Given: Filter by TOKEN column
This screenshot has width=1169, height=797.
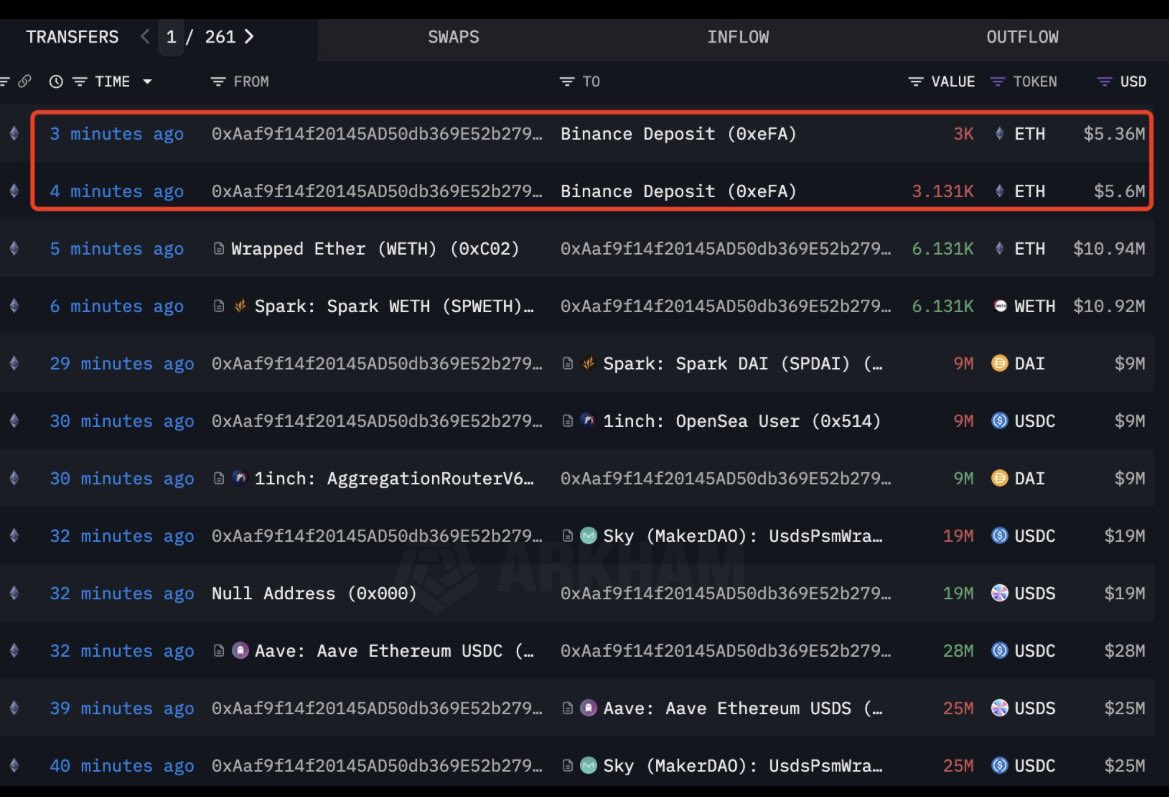Looking at the screenshot, I should click(x=998, y=82).
